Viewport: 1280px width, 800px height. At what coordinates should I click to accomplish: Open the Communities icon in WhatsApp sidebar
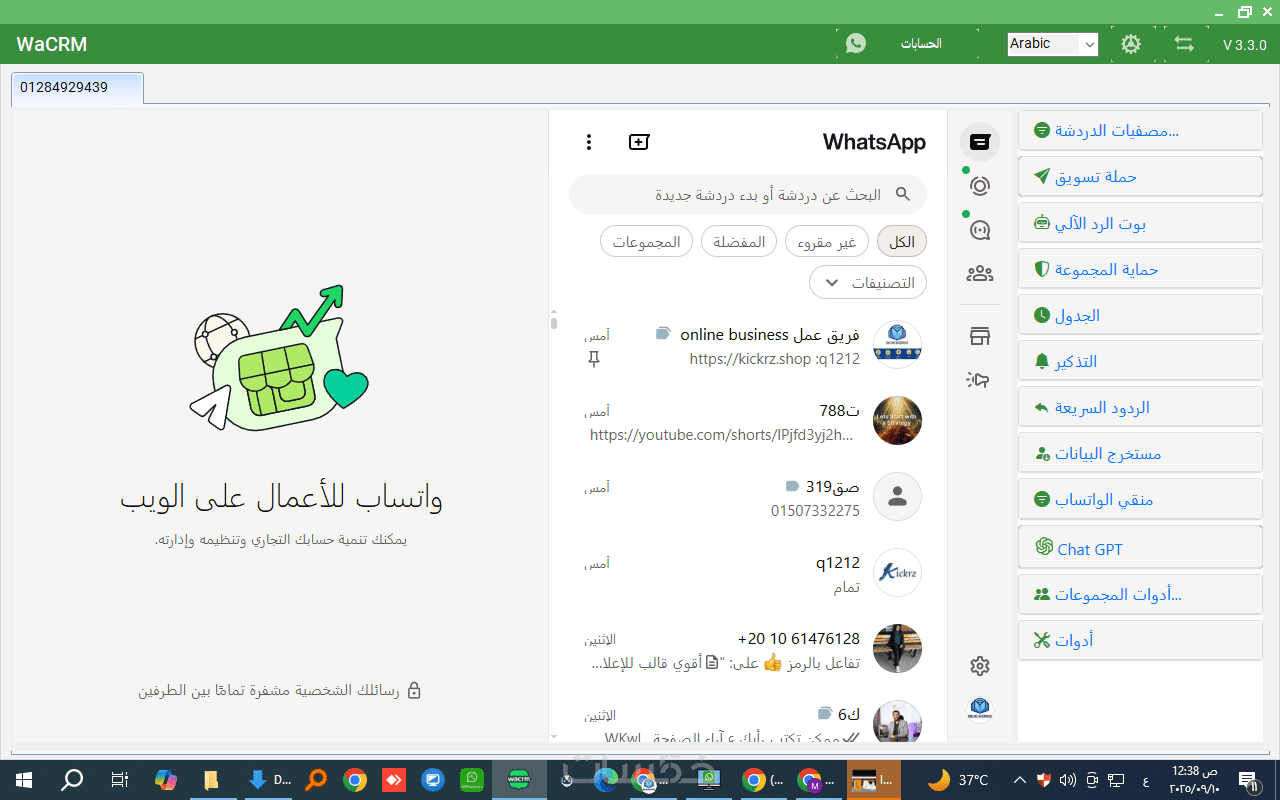coord(980,273)
